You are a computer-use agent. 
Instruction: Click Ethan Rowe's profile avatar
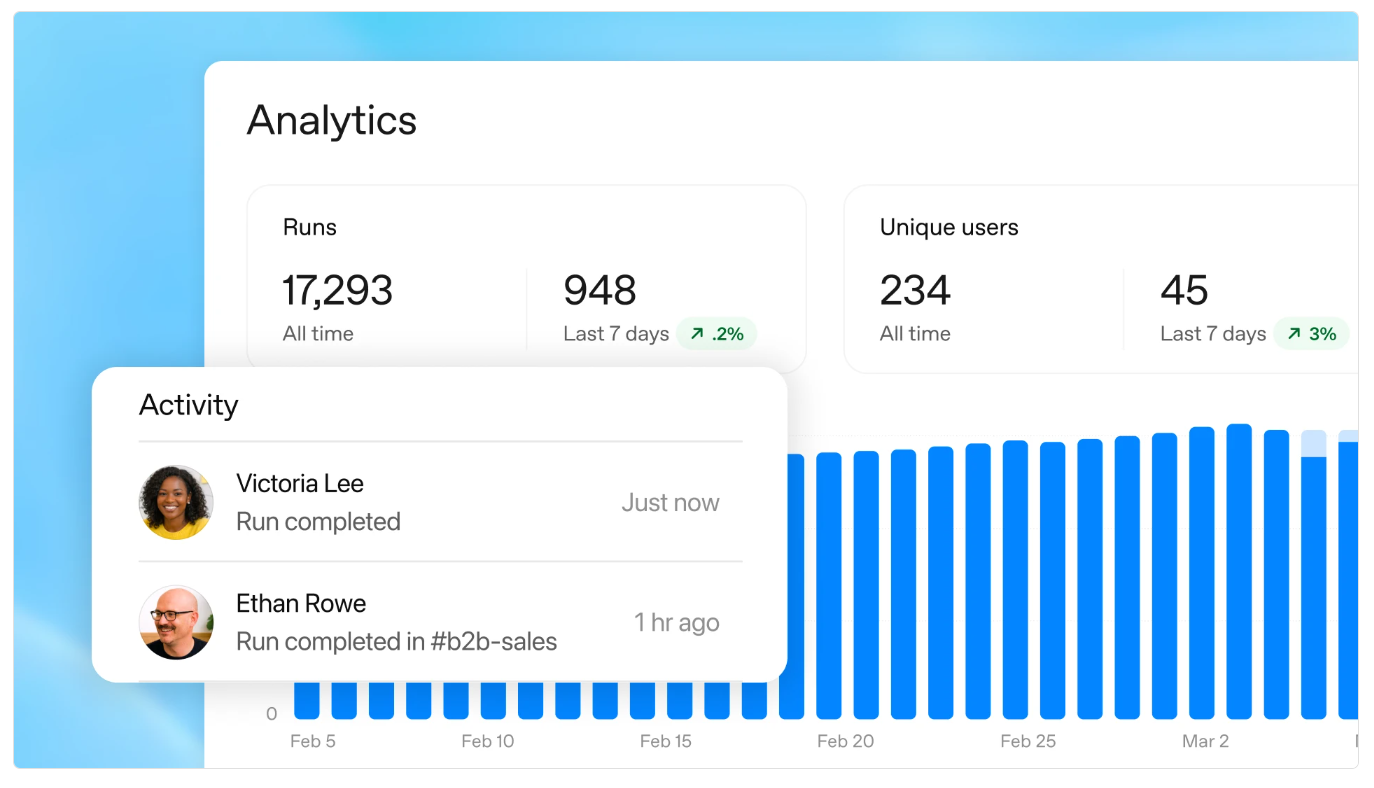point(176,622)
